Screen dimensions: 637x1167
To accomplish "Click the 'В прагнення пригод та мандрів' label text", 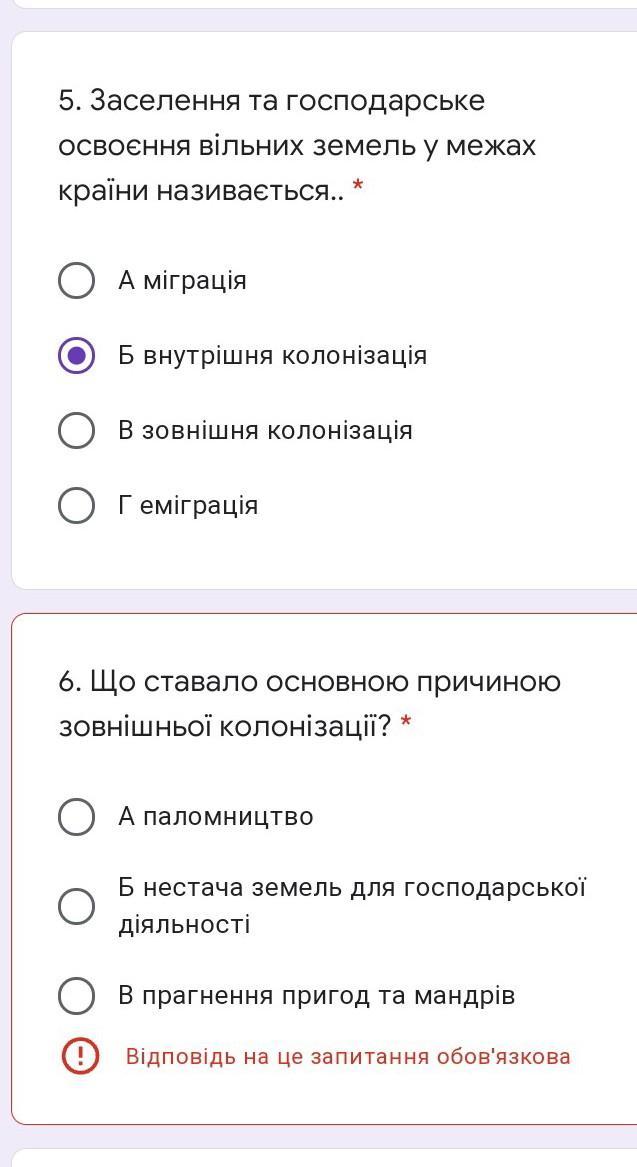I will (316, 996).
